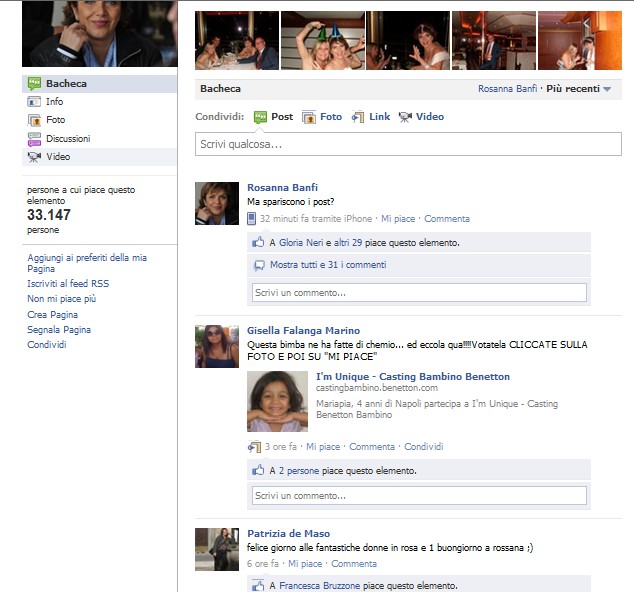Click Iscriviti al feed RSS
The height and width of the screenshot is (592, 634).
click(68, 283)
